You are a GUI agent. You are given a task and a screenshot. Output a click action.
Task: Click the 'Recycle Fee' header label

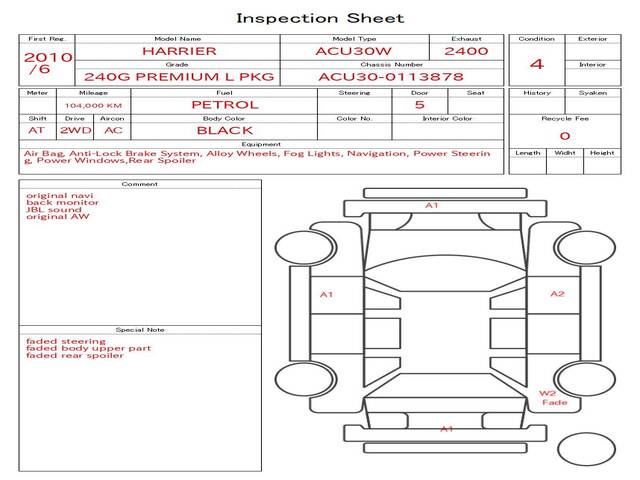[565, 118]
